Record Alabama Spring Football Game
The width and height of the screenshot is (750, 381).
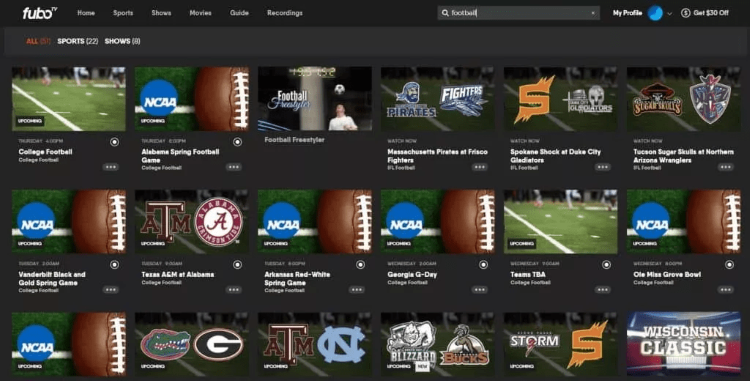pyautogui.click(x=237, y=142)
